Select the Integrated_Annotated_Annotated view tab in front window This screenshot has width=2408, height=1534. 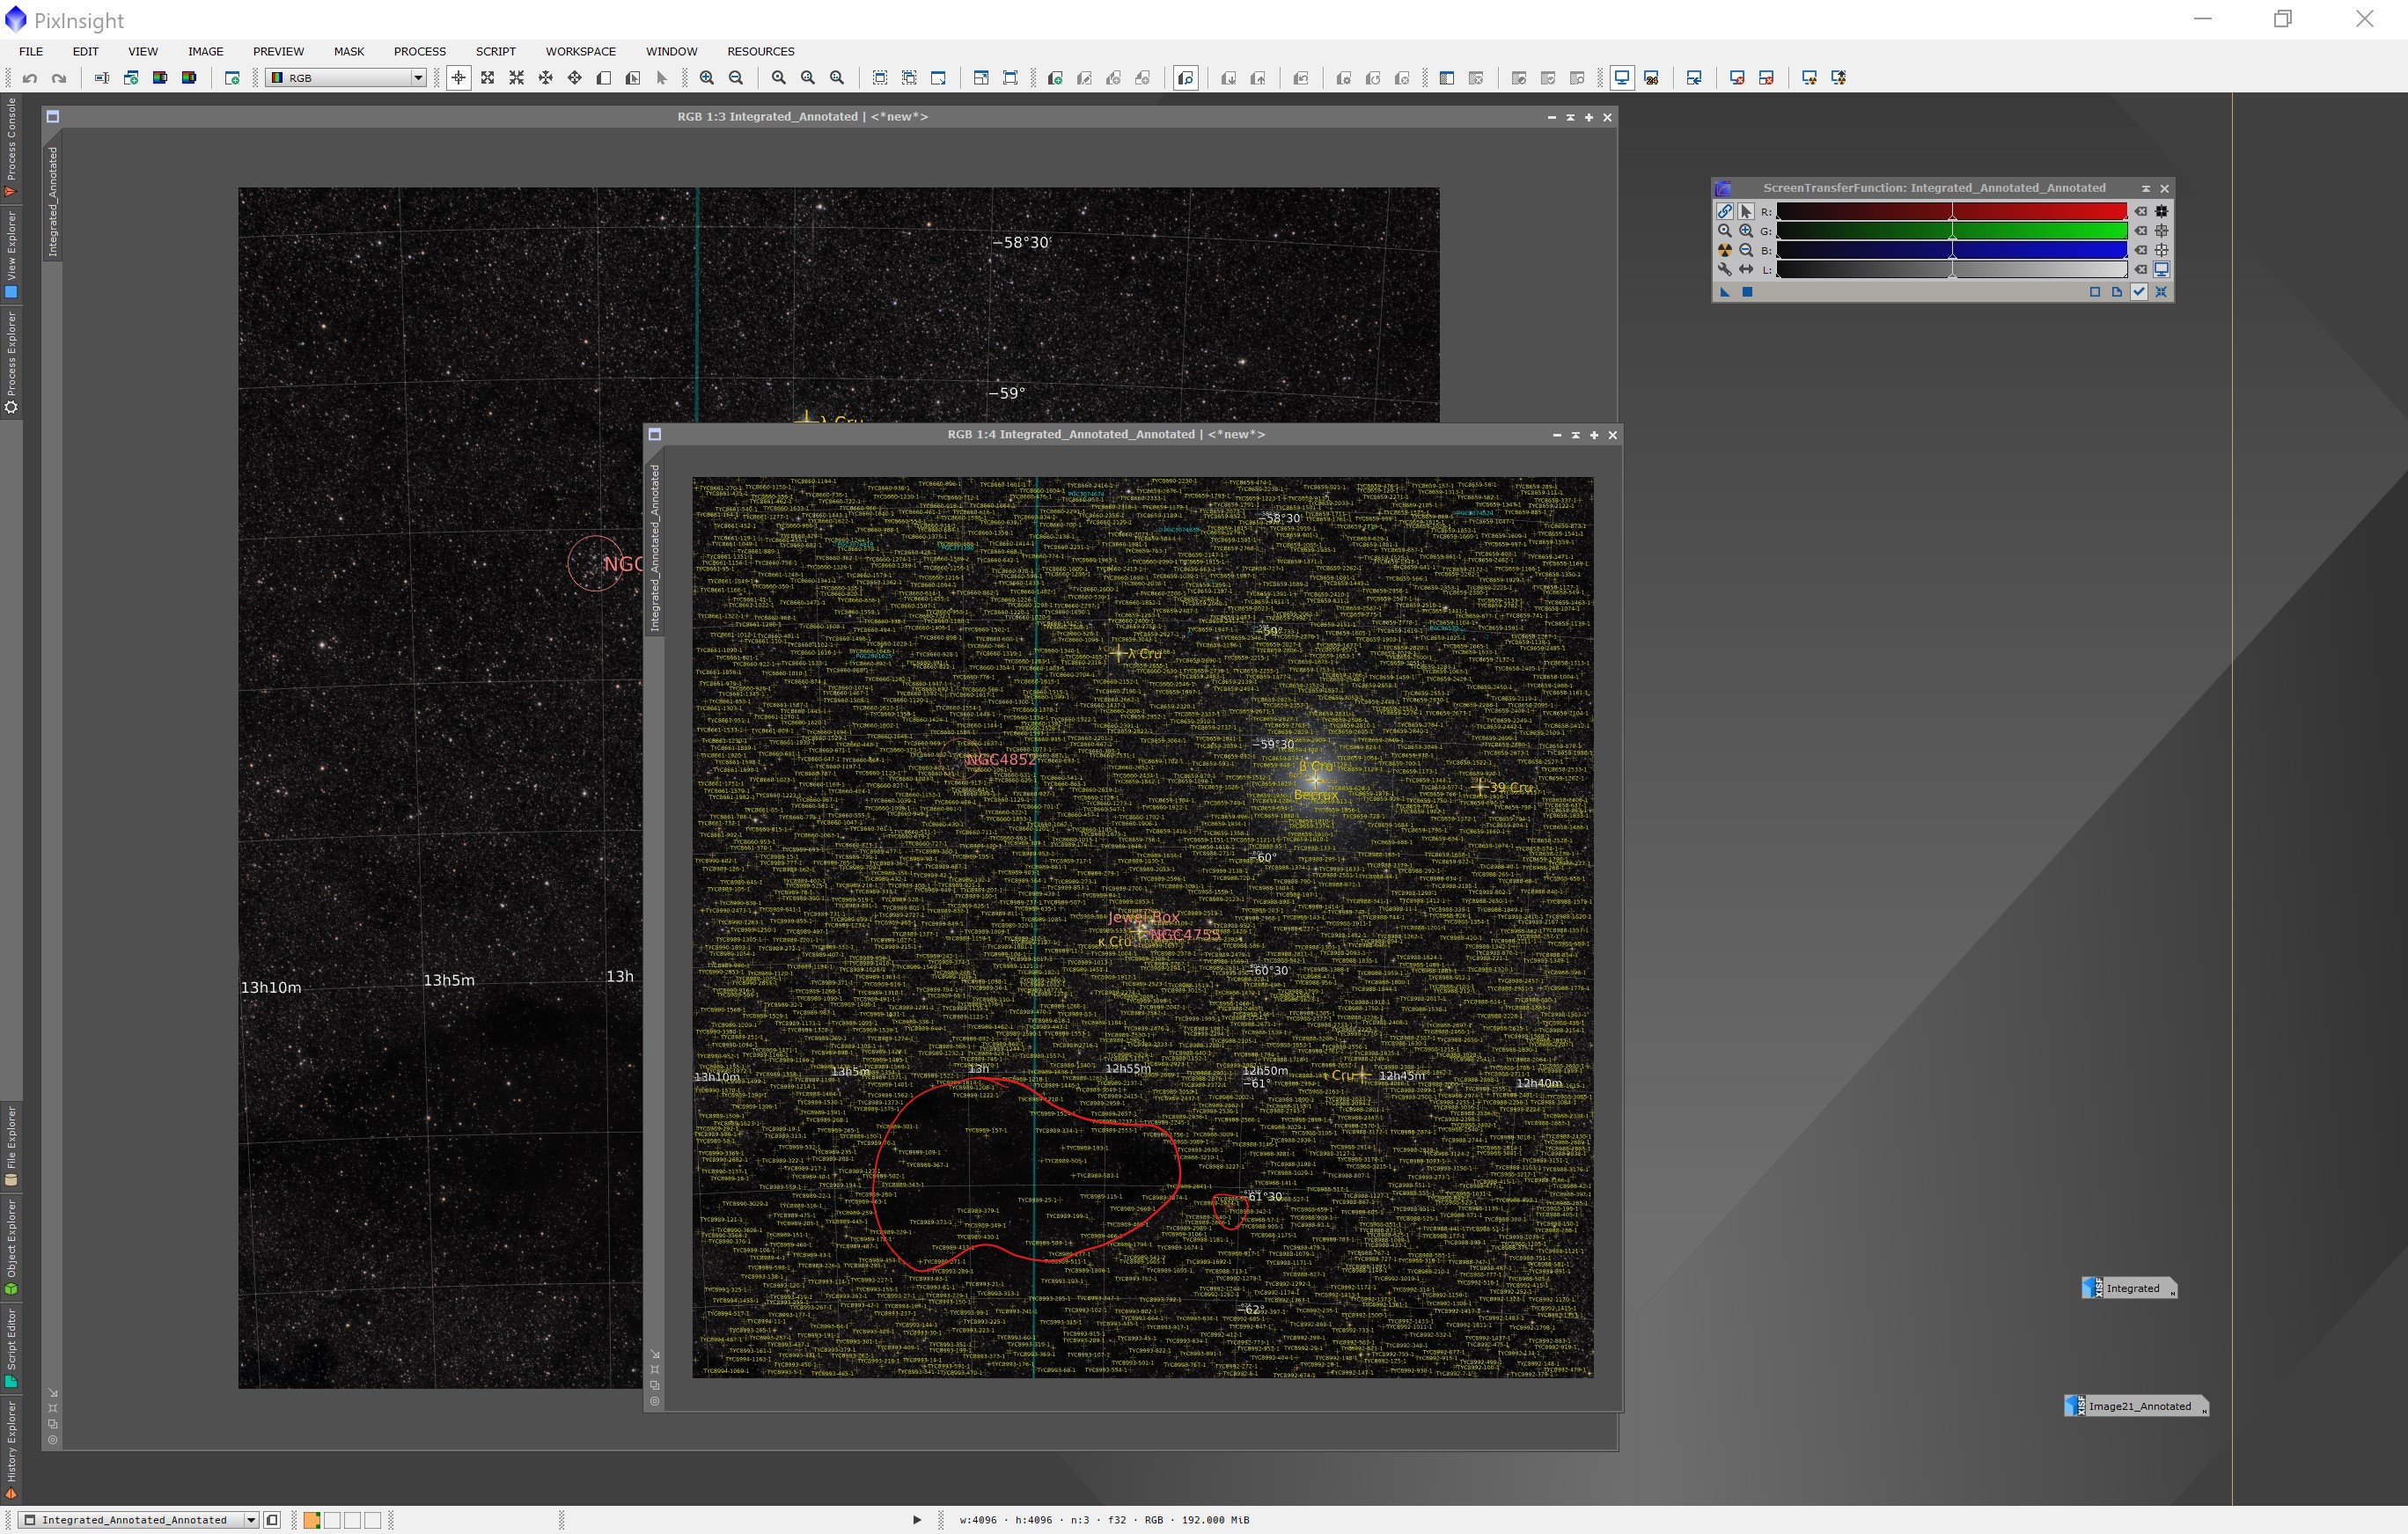(x=655, y=548)
